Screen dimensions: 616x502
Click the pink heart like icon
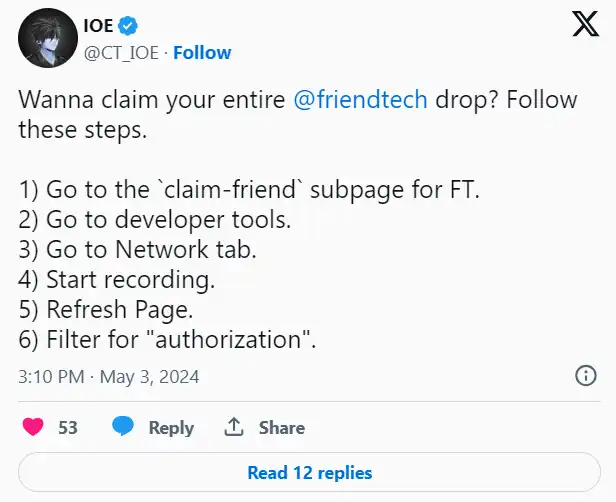(x=33, y=427)
